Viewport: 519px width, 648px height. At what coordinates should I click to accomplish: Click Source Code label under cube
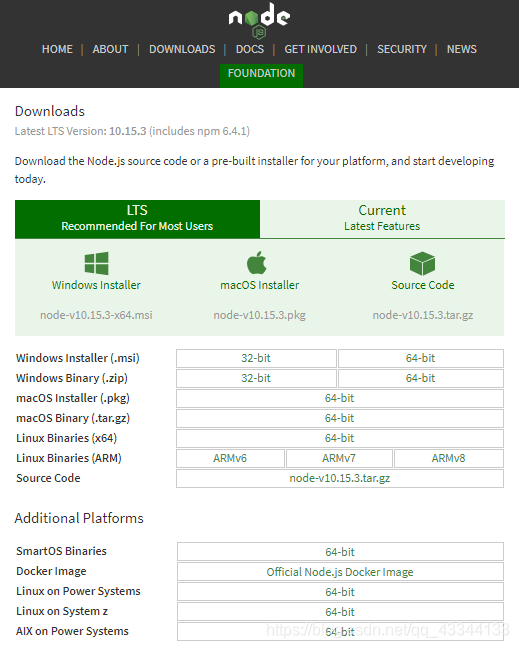[423, 285]
